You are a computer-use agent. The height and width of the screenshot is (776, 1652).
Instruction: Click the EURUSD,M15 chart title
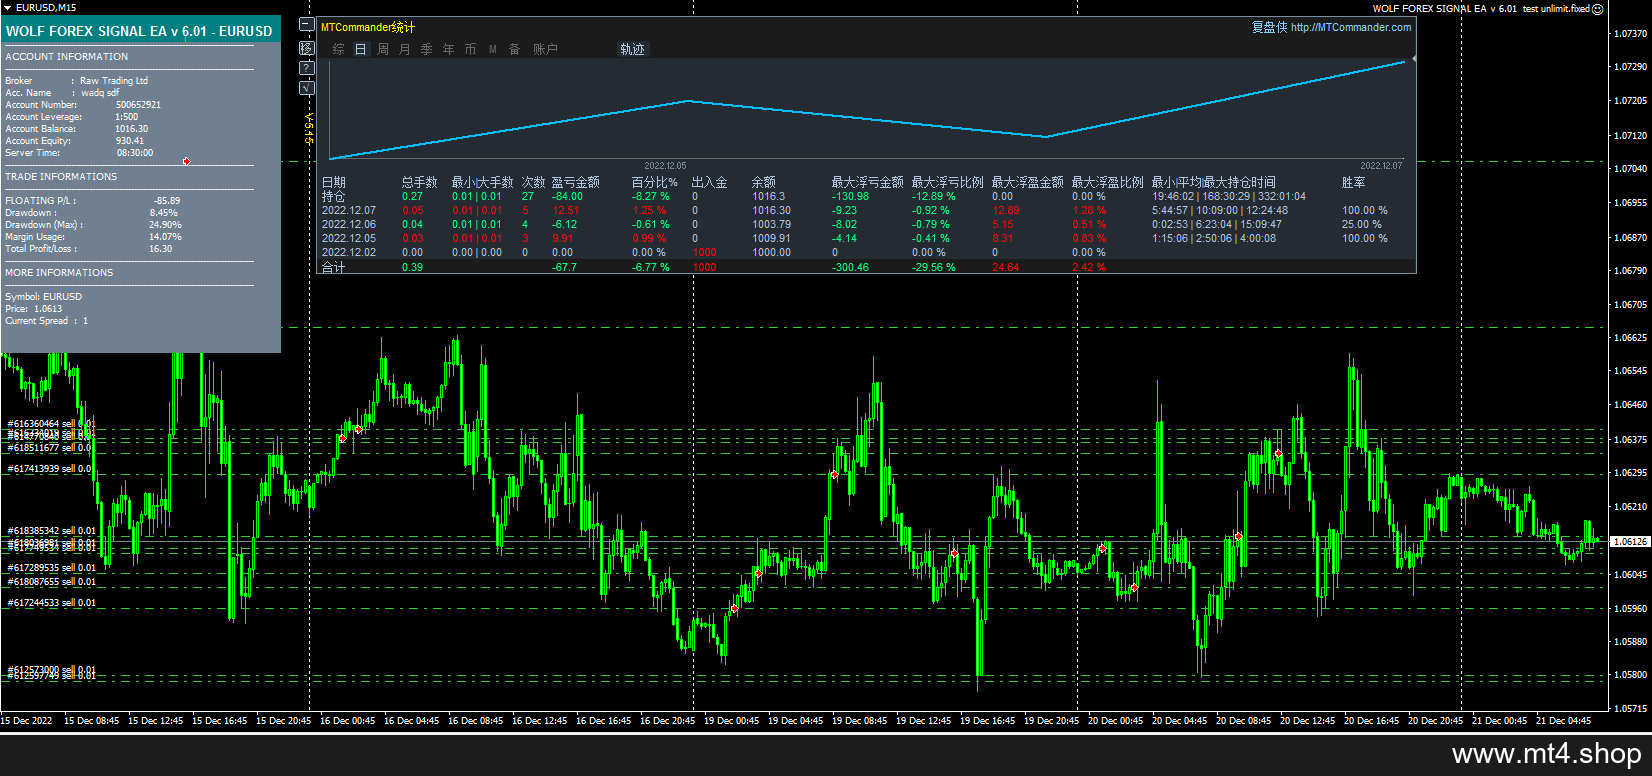[46, 8]
